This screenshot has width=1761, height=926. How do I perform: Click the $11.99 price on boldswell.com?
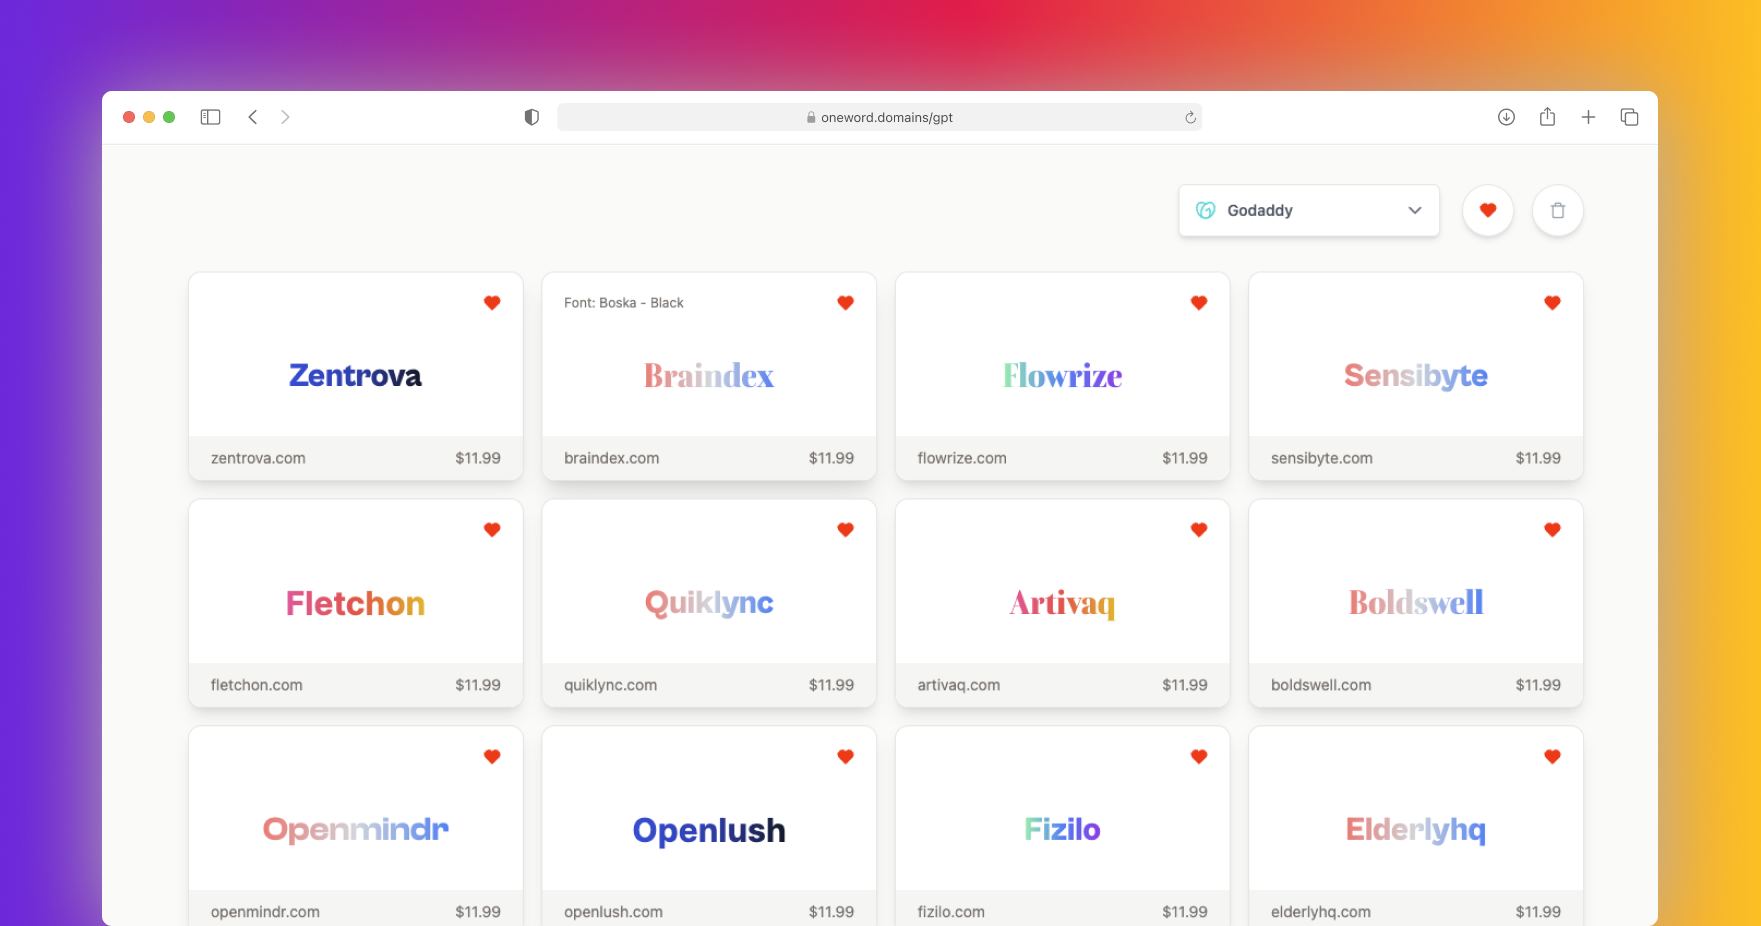point(1538,685)
